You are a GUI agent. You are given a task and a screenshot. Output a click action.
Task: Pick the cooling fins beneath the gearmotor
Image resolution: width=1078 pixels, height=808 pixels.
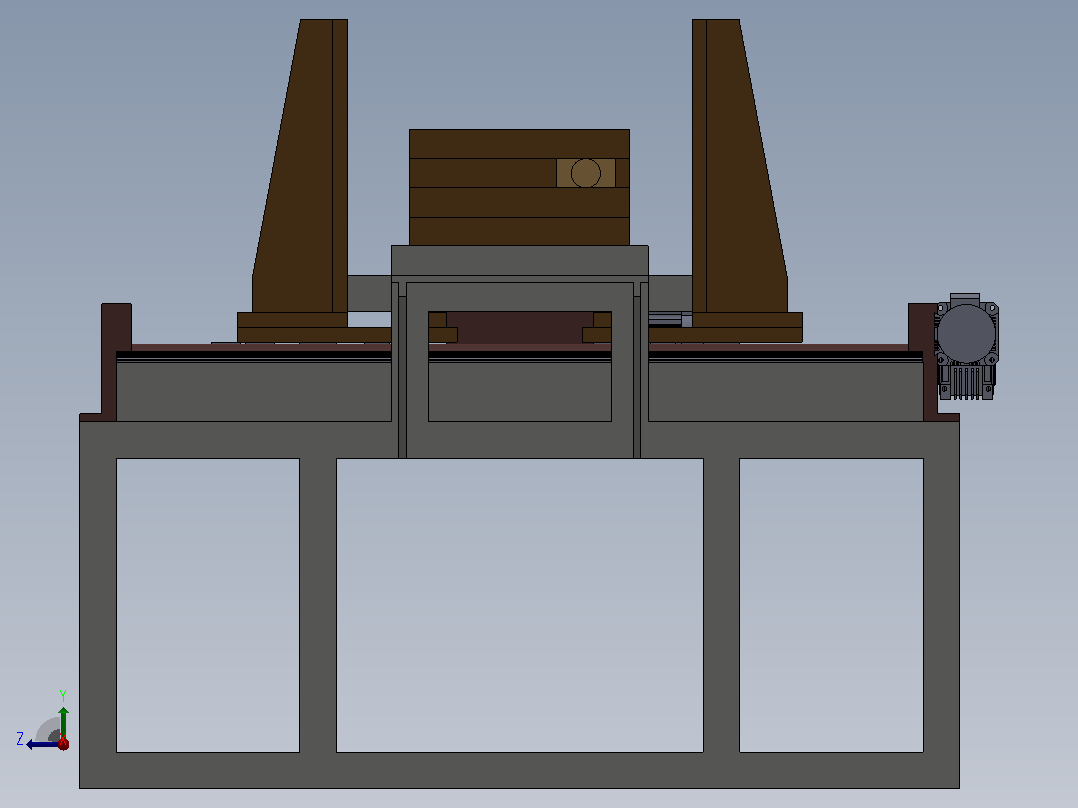click(x=967, y=382)
